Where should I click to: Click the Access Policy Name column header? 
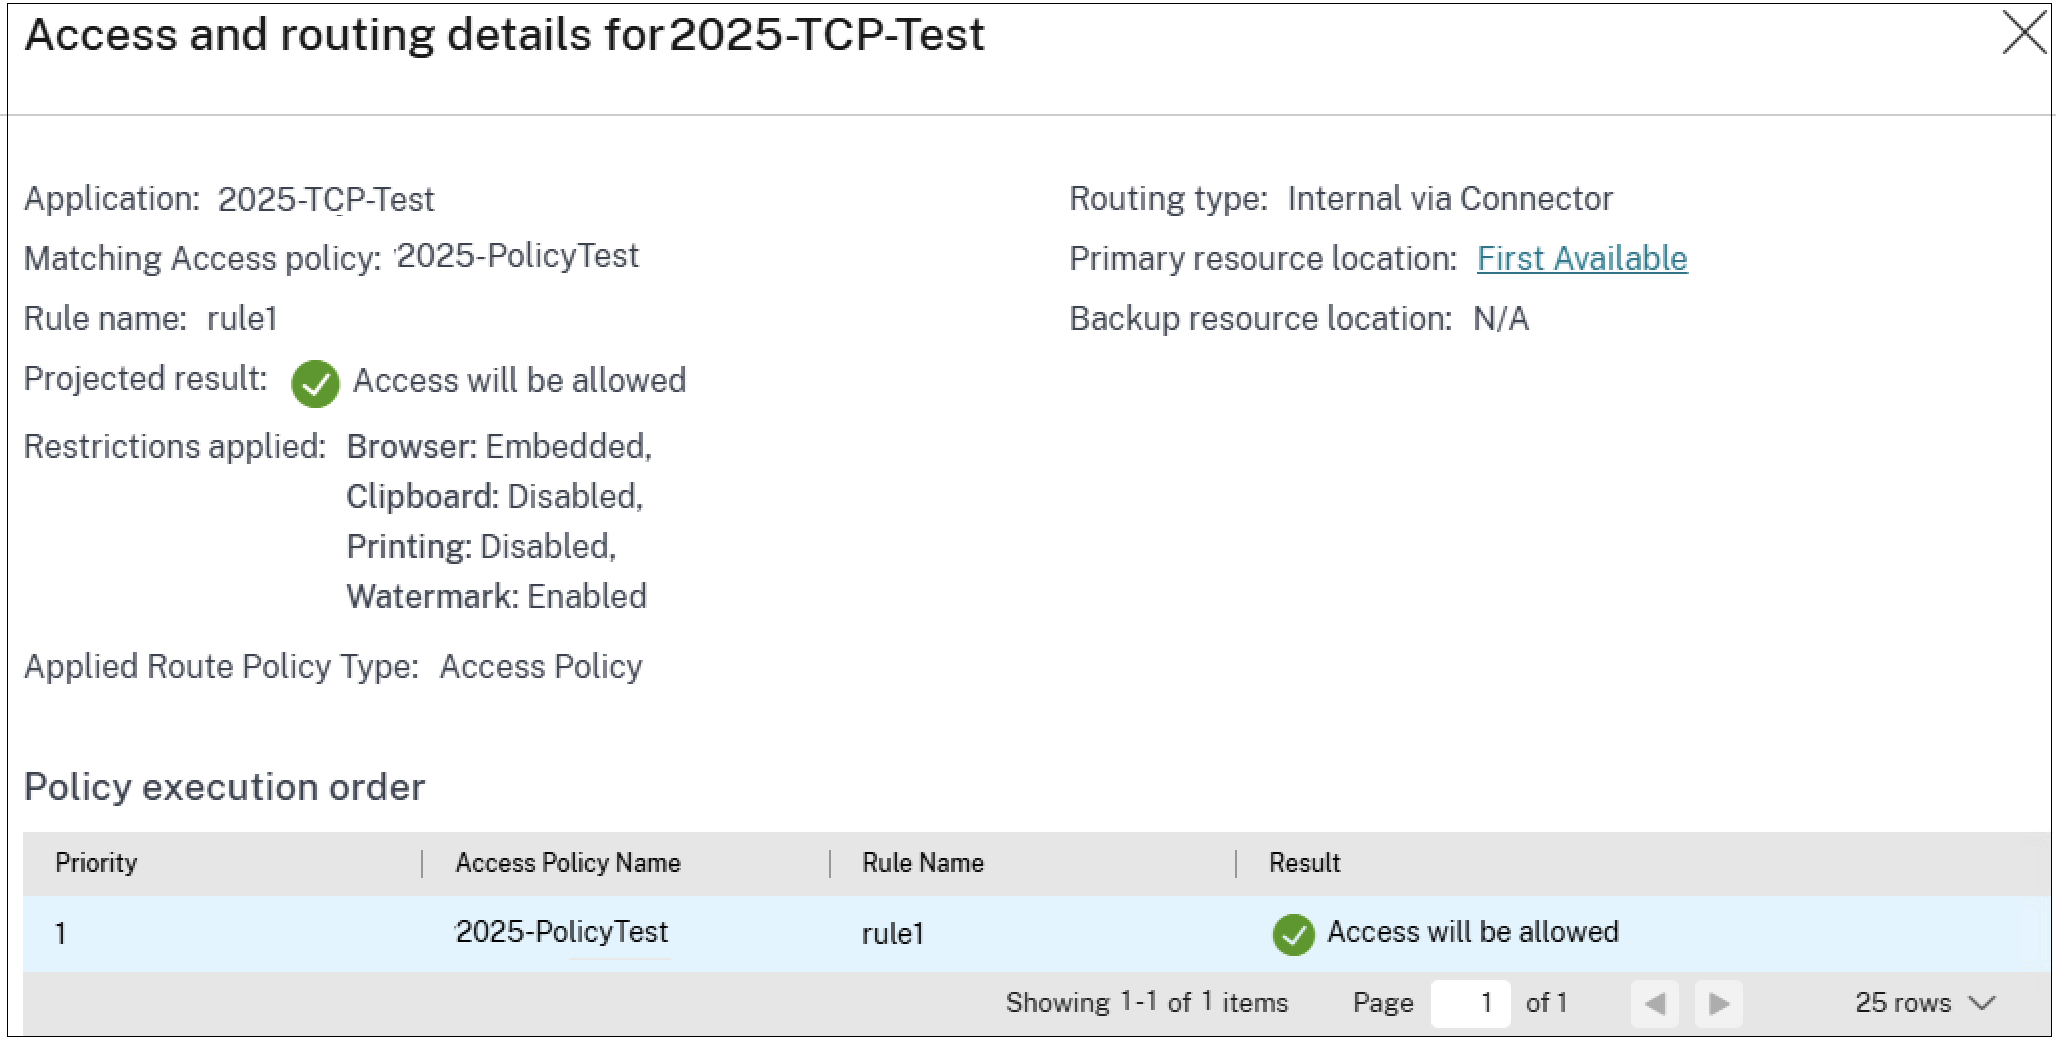click(568, 863)
